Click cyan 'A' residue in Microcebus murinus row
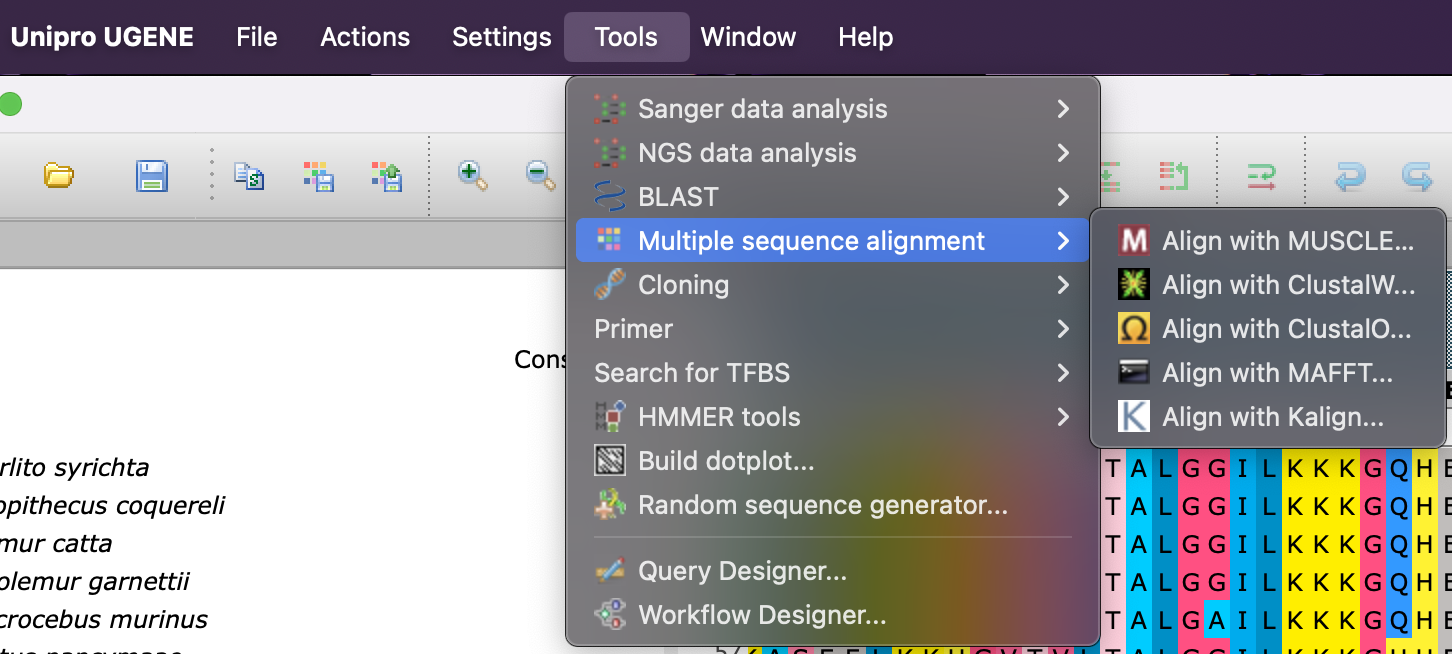 [x=1216, y=620]
